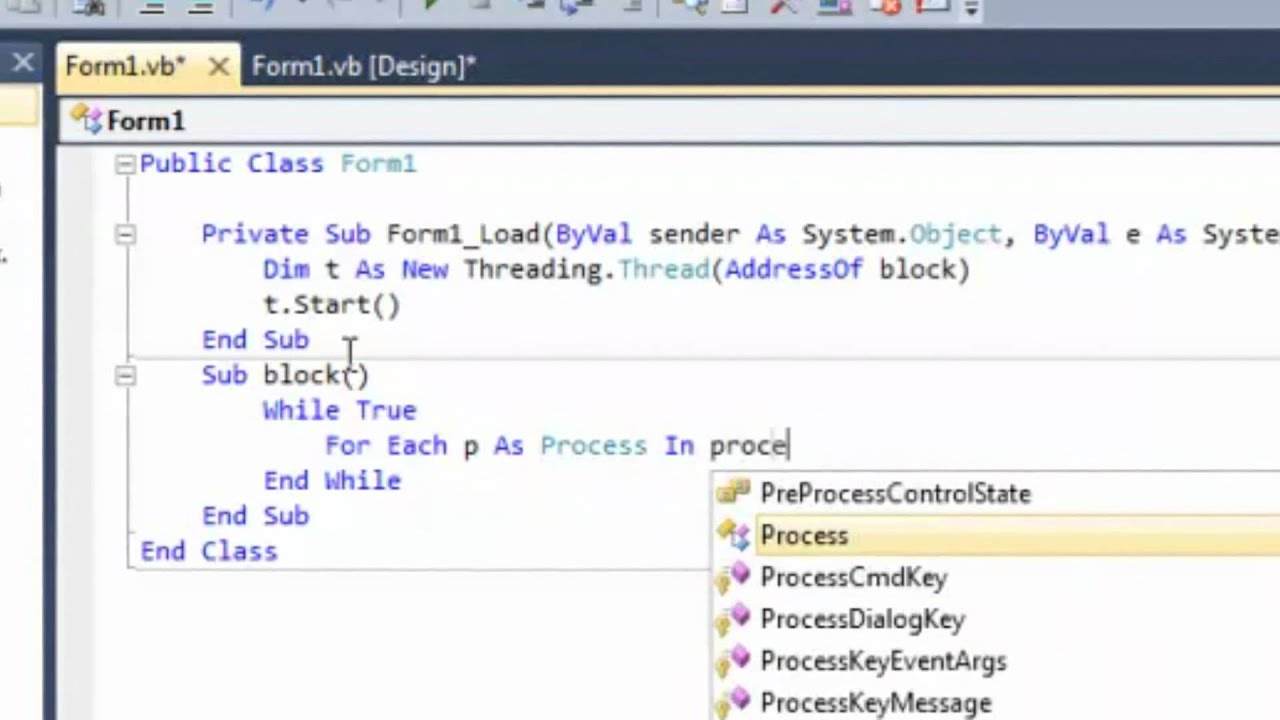Click on "While True" in the code
Screen dimensions: 1280x720
pyautogui.click(x=339, y=410)
